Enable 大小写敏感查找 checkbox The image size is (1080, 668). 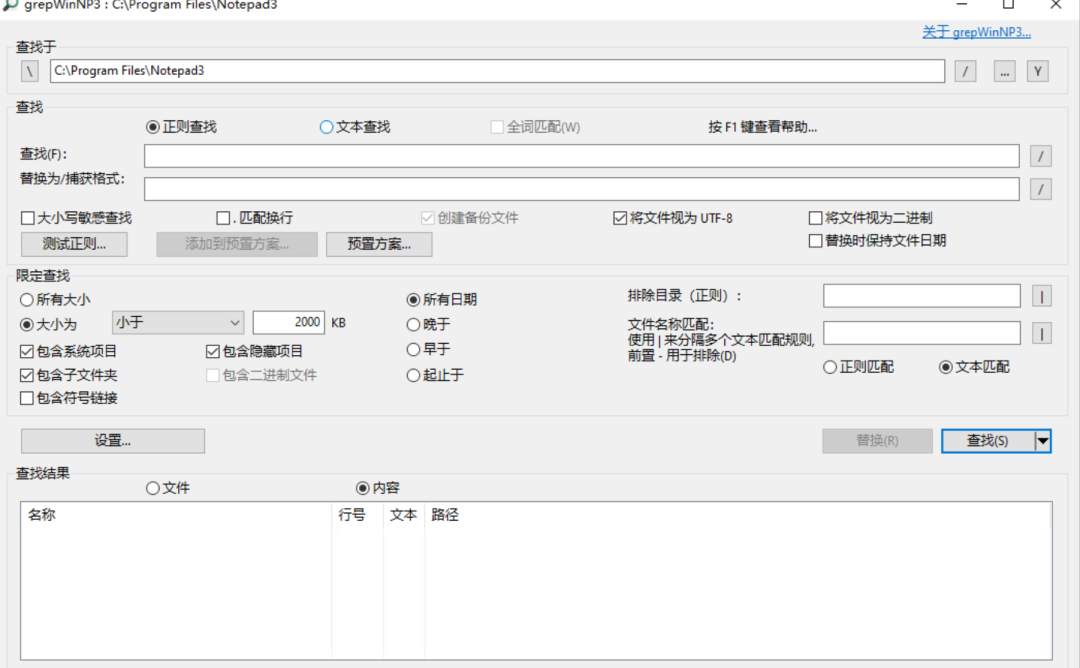click(x=27, y=218)
